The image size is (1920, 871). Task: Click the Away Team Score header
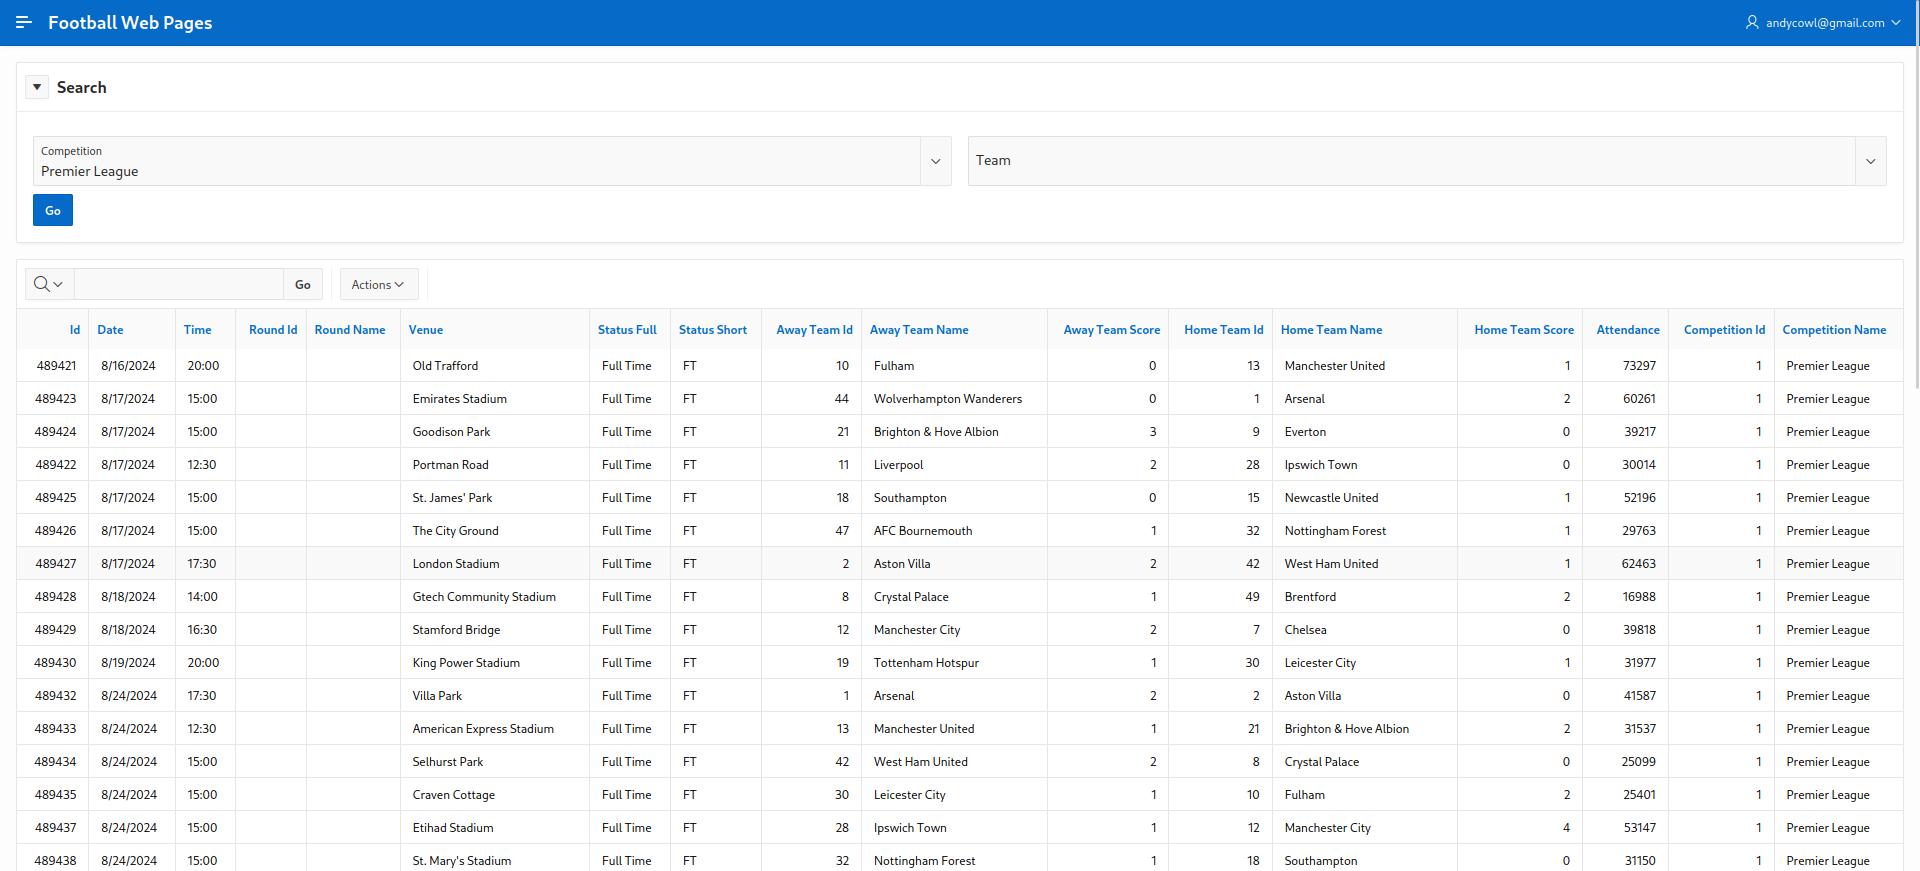pos(1111,330)
